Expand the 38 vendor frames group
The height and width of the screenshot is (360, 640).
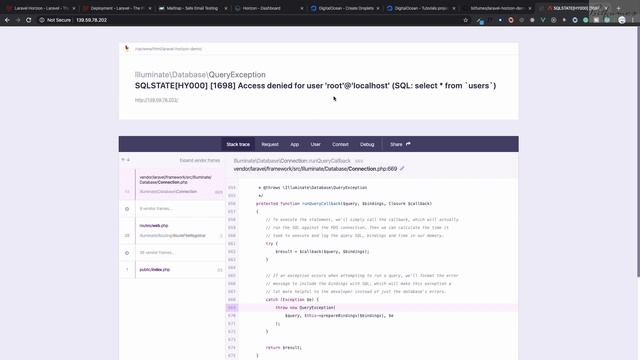(x=172, y=253)
